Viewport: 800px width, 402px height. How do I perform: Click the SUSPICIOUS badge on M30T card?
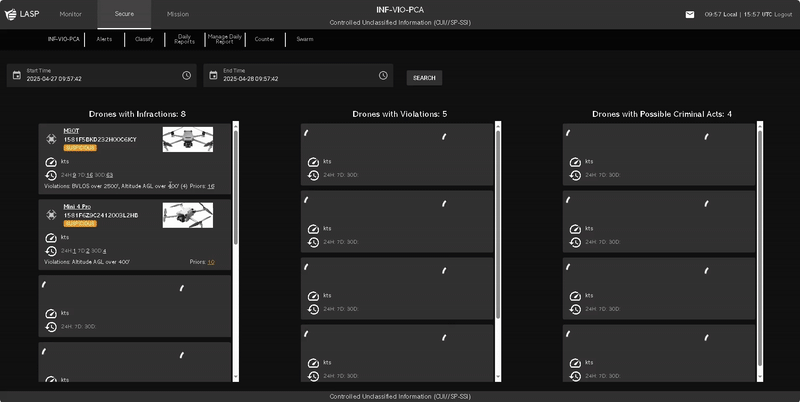pos(80,148)
